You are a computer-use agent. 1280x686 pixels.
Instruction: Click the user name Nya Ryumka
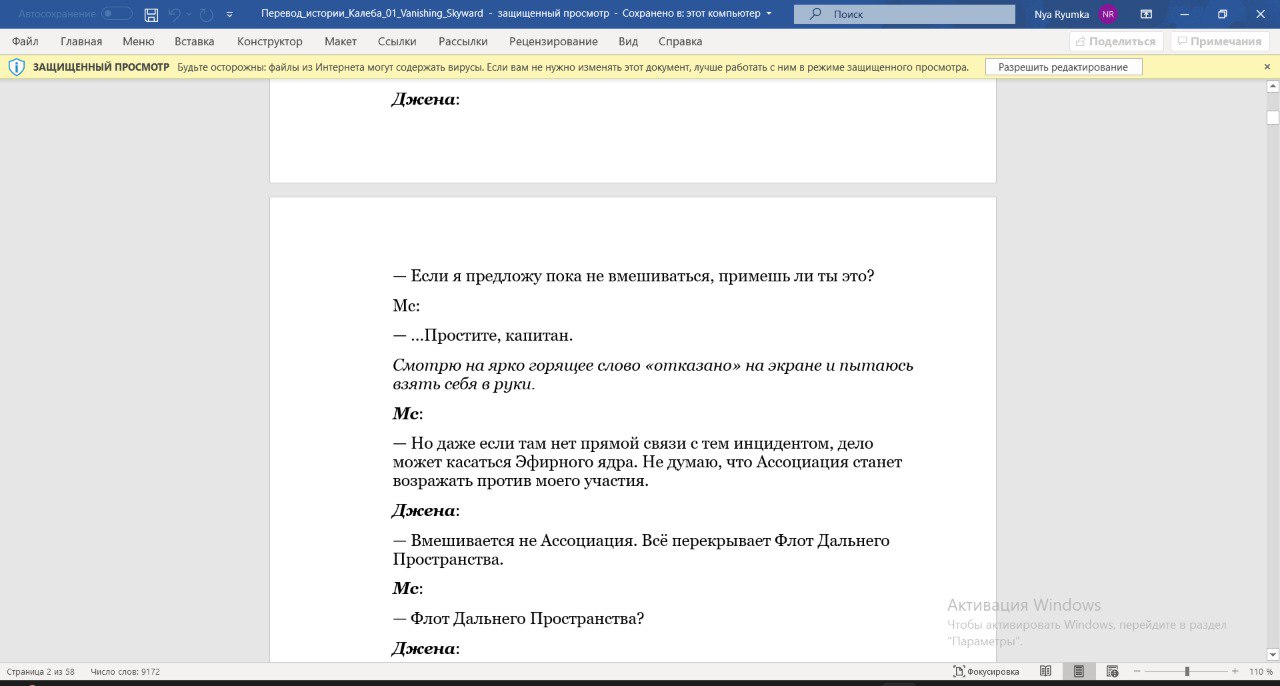click(x=1062, y=14)
